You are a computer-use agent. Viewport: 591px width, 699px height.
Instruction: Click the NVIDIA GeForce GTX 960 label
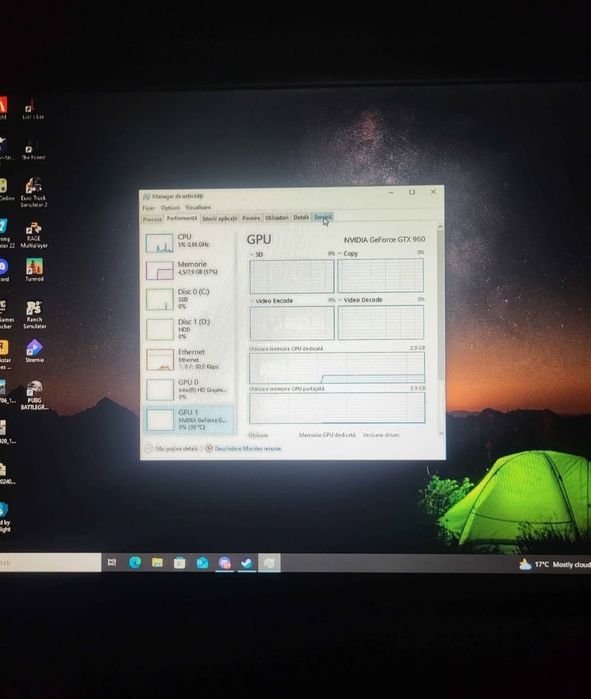(x=384, y=240)
